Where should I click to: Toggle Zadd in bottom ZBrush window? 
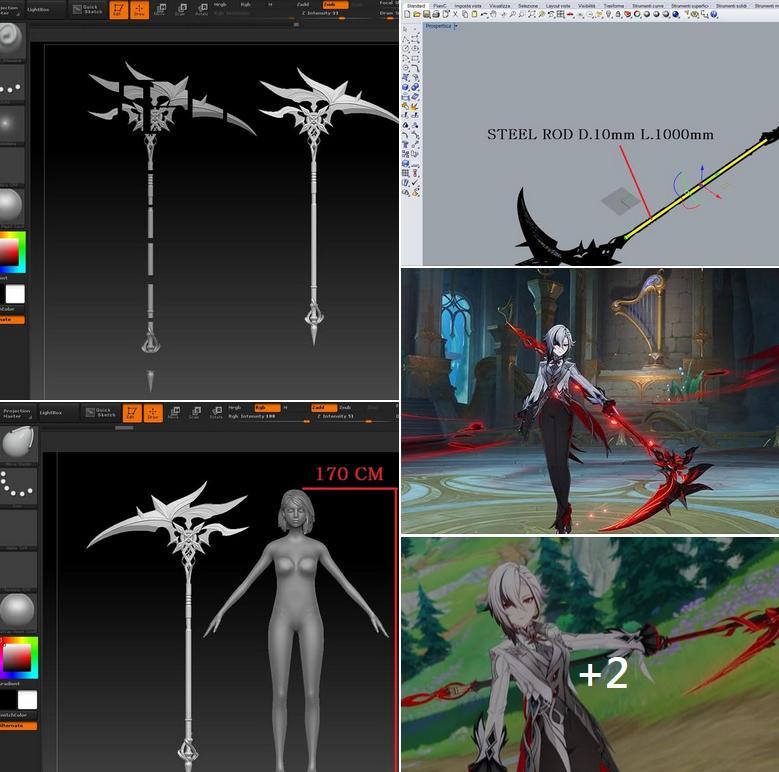(x=323, y=407)
